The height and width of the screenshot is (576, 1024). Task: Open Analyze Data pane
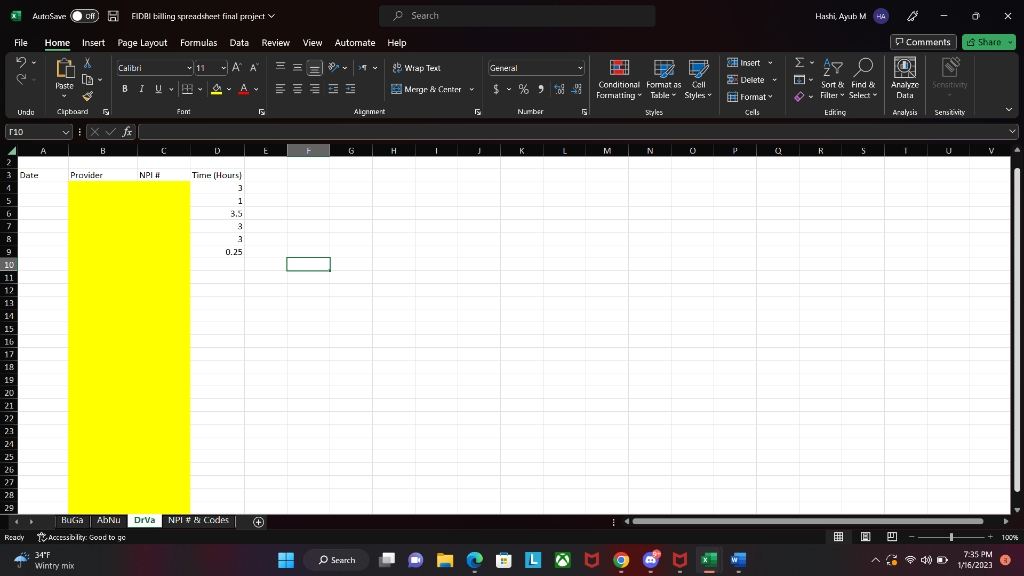tap(904, 79)
